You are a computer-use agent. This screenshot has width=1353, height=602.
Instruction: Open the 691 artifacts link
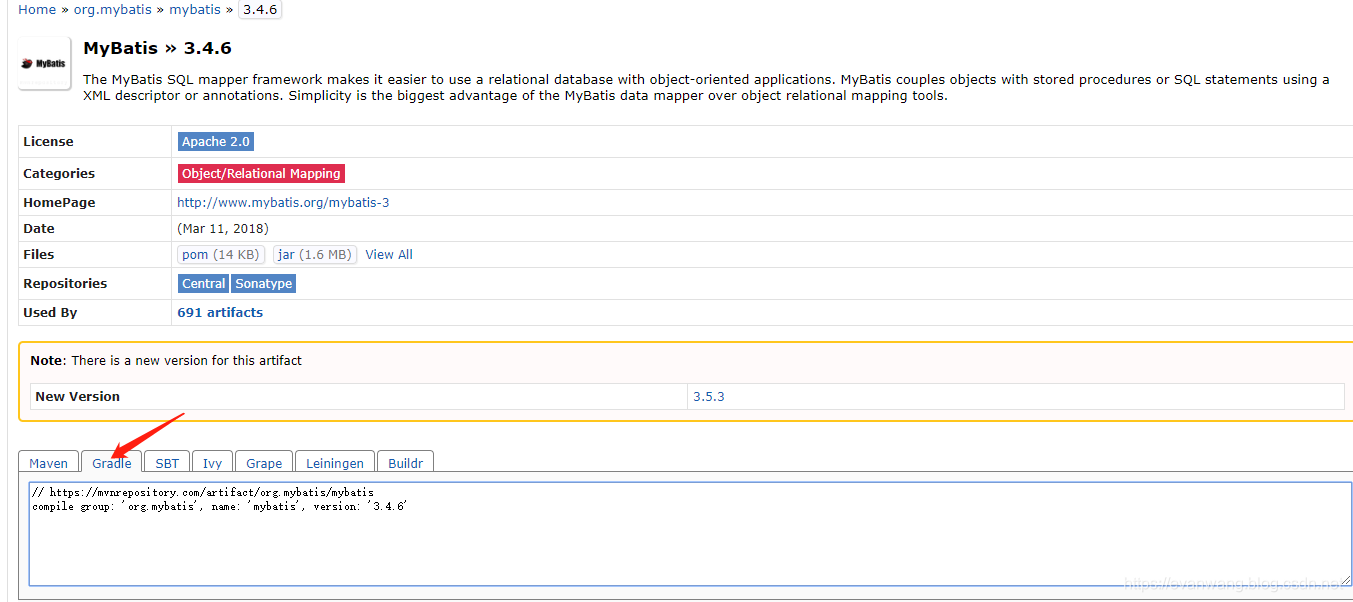coord(220,313)
